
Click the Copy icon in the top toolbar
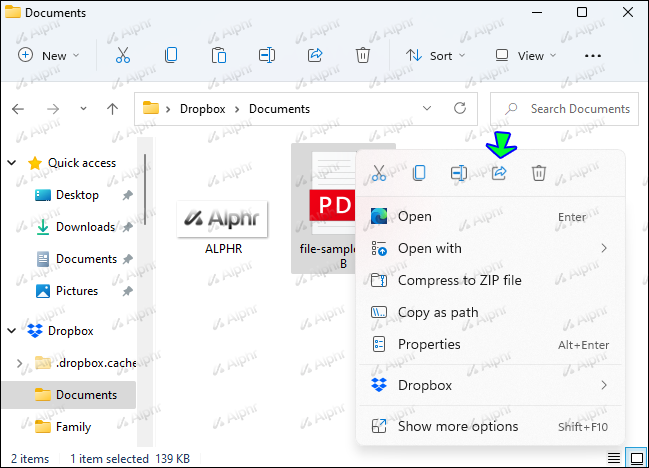(x=171, y=55)
